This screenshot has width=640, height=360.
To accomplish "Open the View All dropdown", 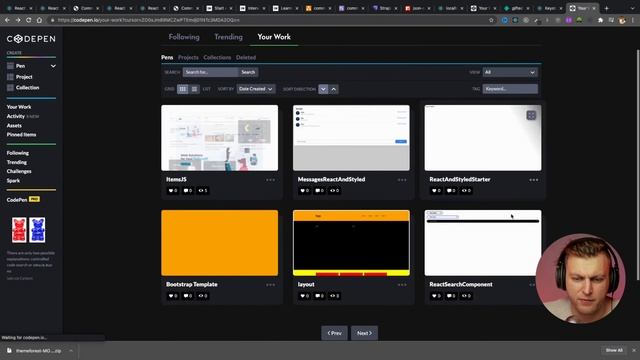I will point(510,72).
